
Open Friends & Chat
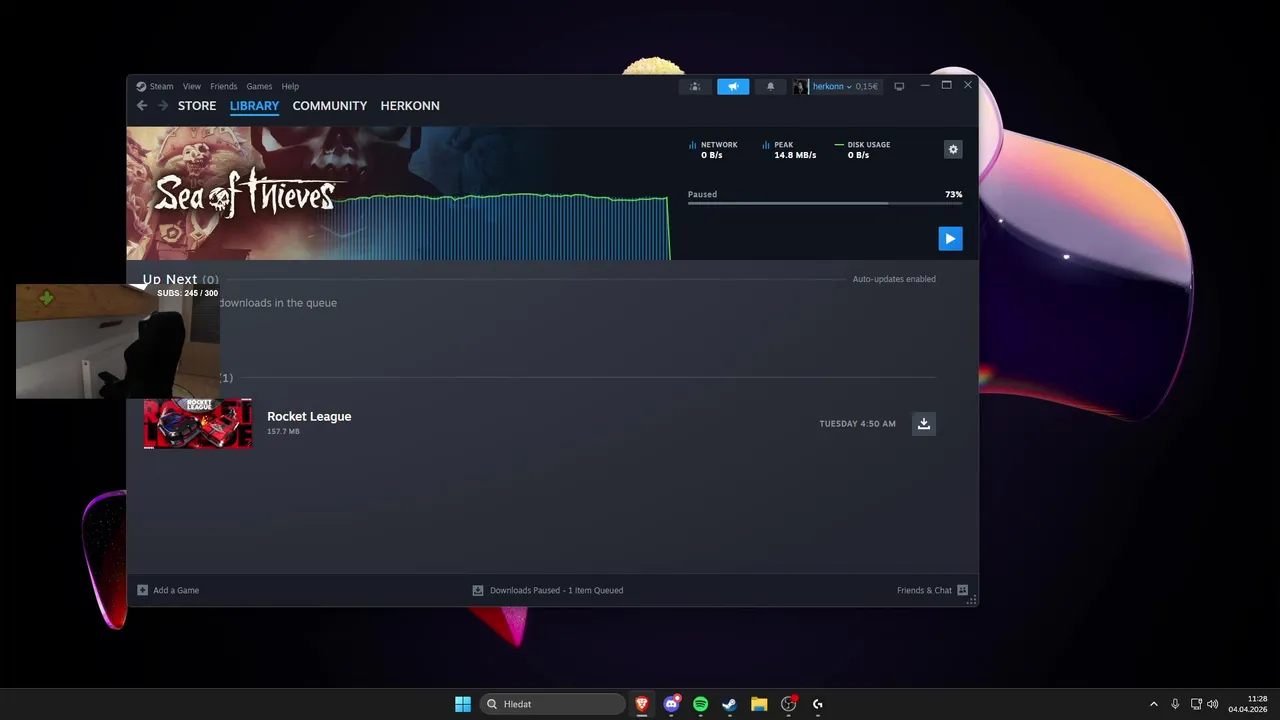click(x=932, y=590)
